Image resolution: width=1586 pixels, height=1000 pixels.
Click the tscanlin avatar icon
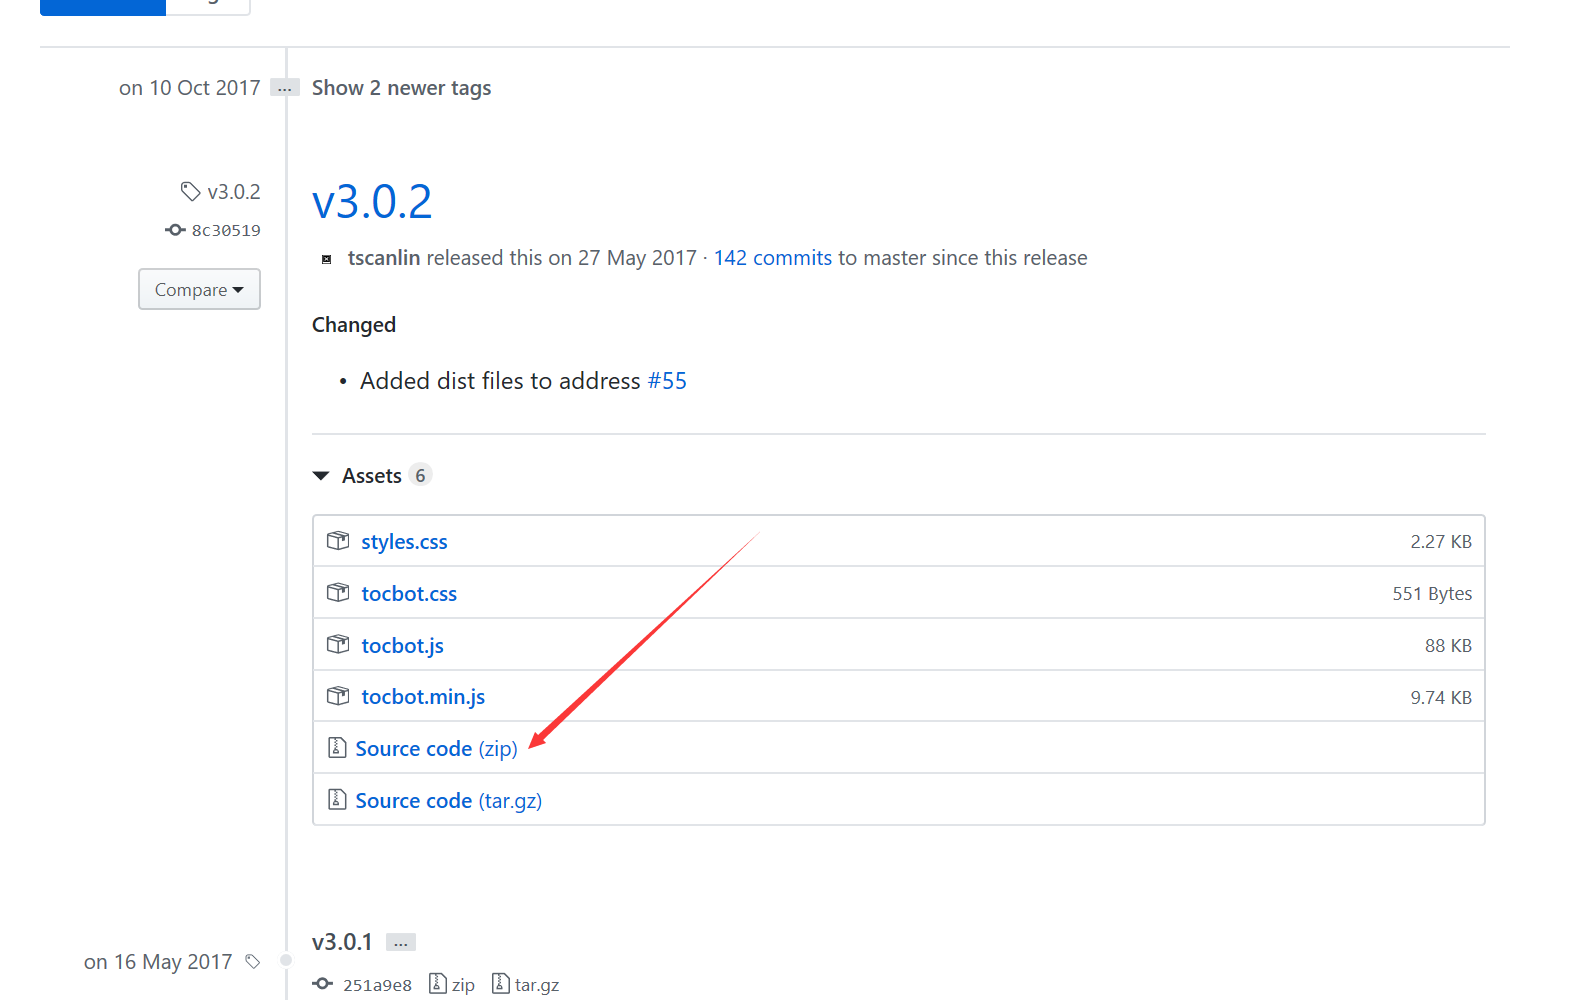coord(326,259)
